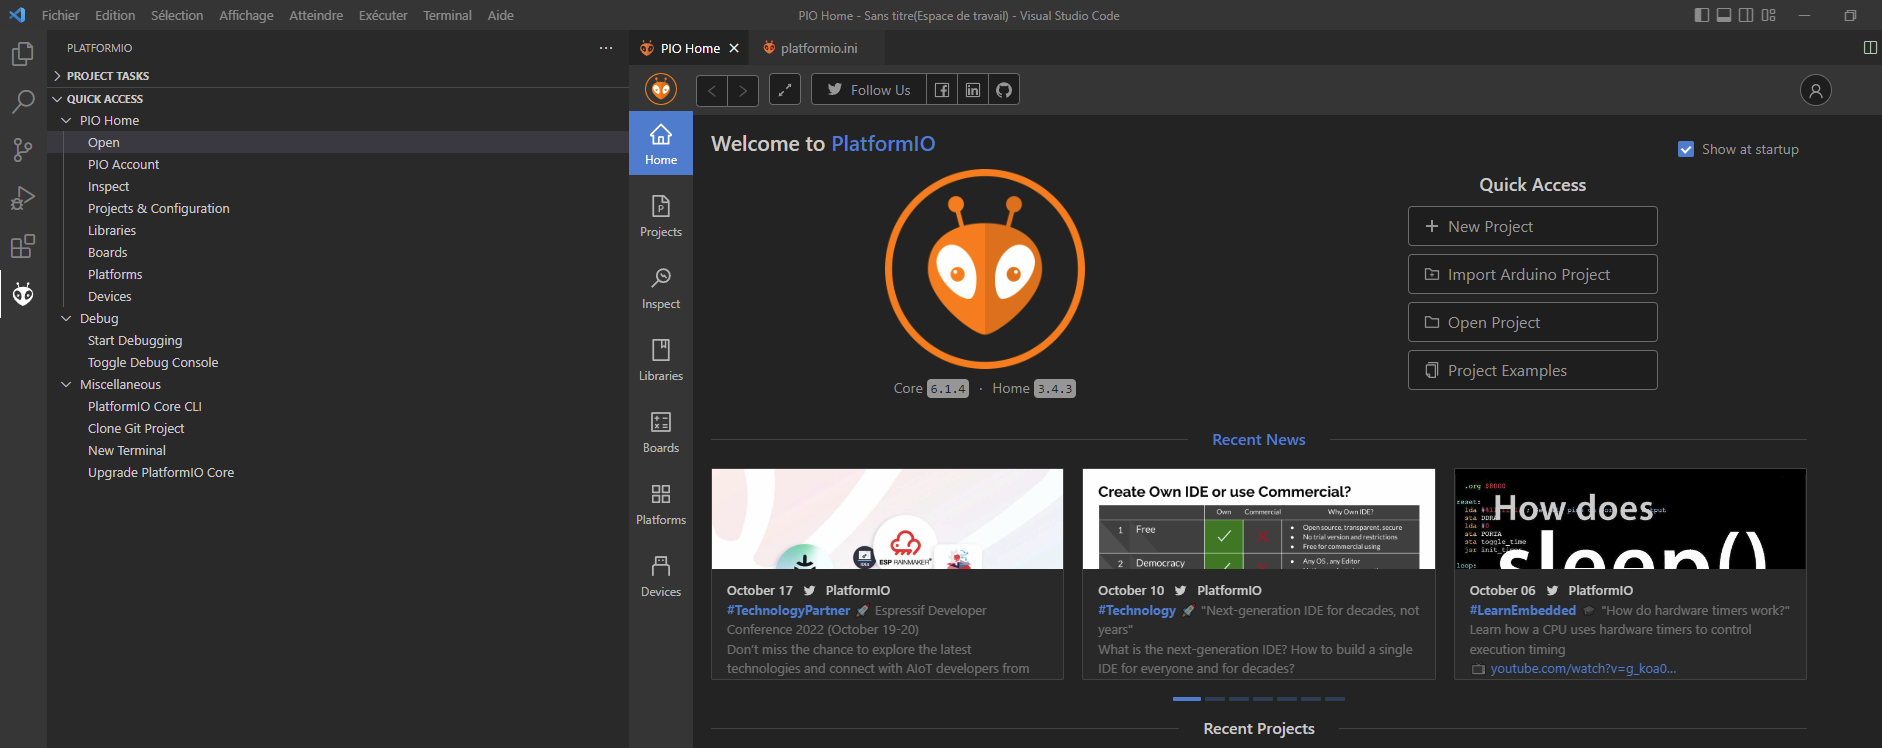
Task: Select the PlatformIO alien icon in activity bar
Action: pos(23,294)
